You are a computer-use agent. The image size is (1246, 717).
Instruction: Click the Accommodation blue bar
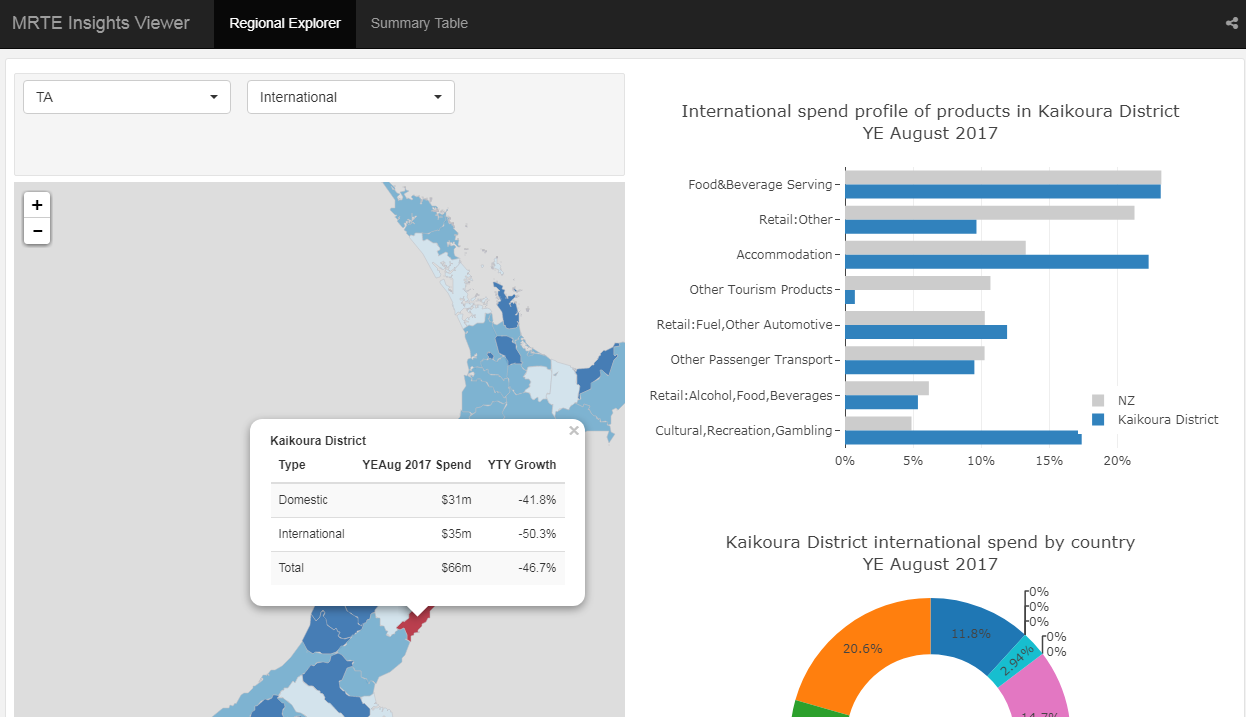(x=997, y=262)
